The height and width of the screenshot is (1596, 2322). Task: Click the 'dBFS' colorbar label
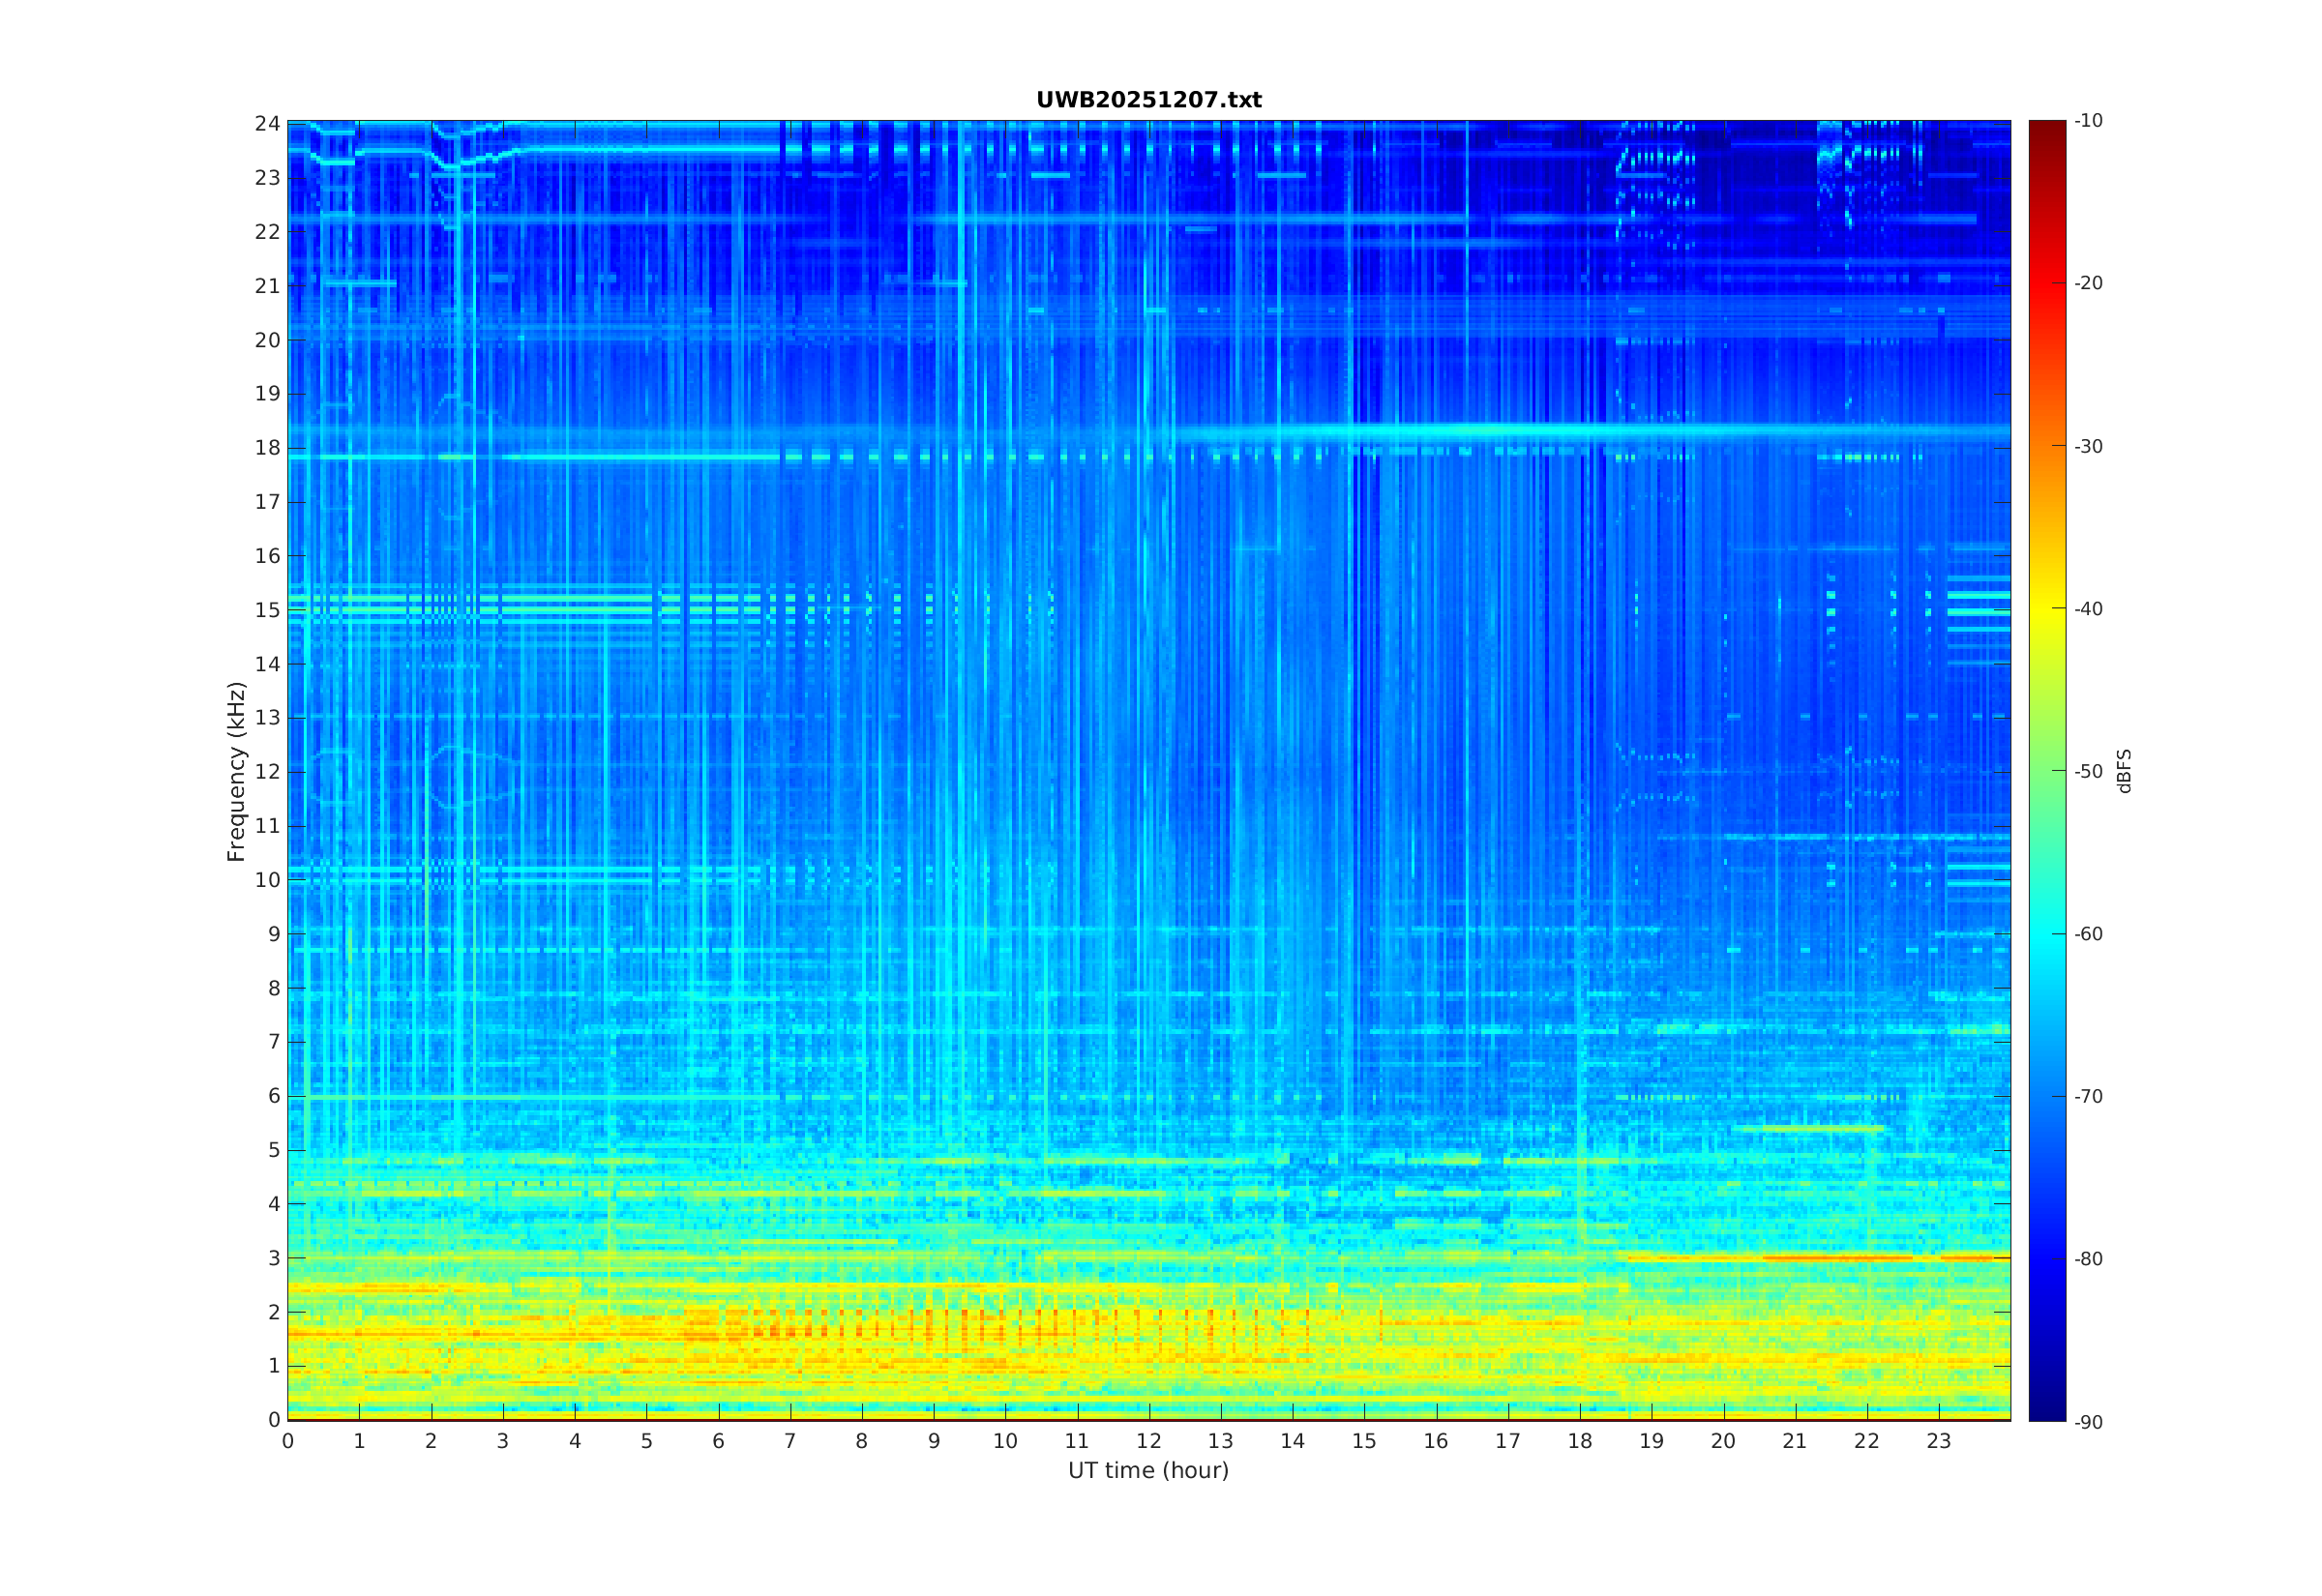(2125, 771)
